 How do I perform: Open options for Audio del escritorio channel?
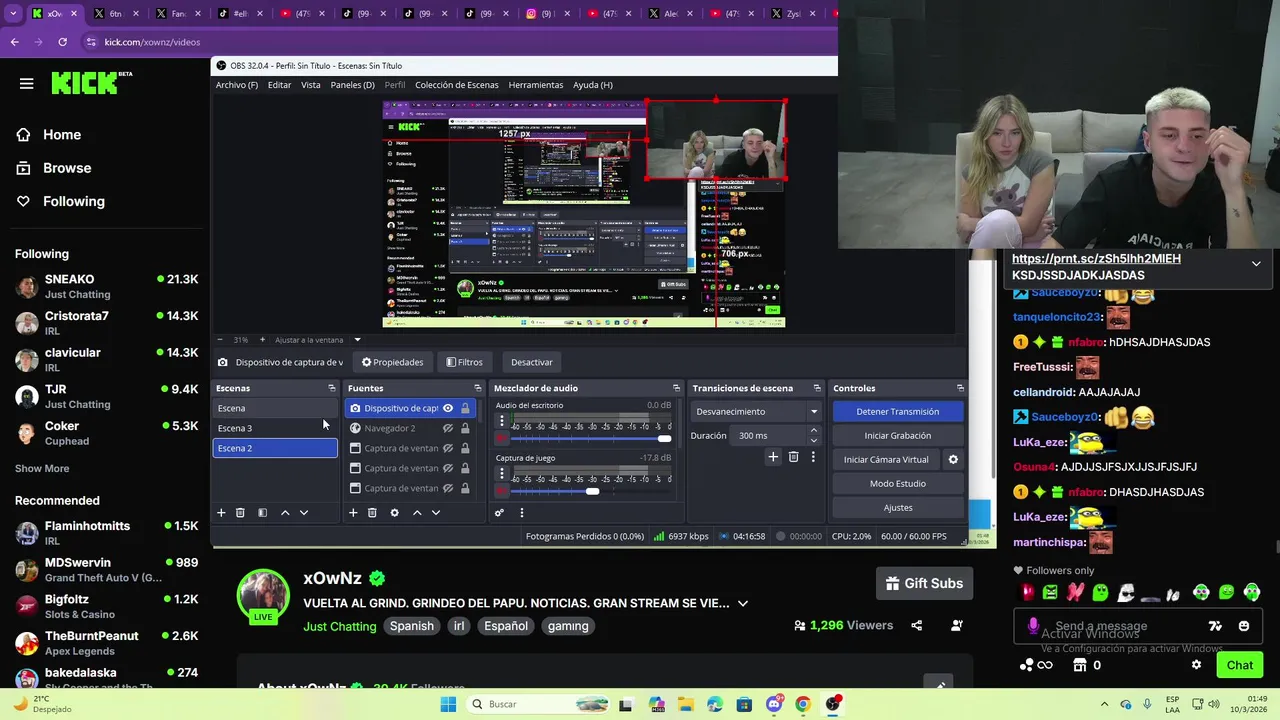tap(502, 422)
